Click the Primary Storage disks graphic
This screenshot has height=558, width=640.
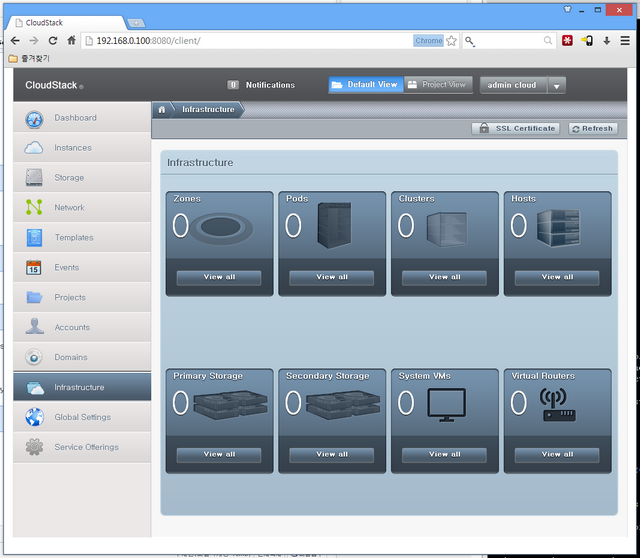pos(231,405)
